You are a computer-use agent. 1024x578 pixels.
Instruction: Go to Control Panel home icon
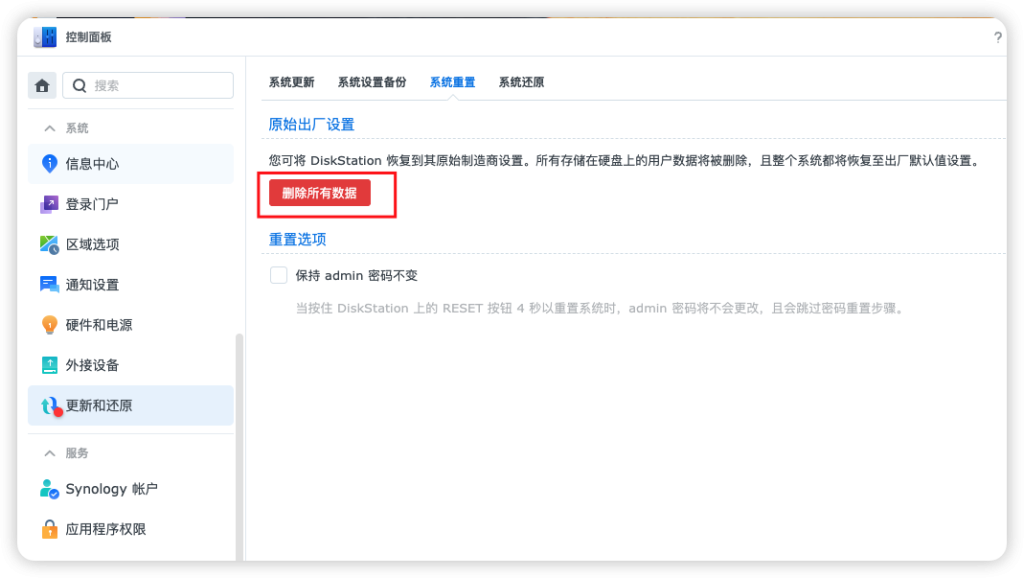pyautogui.click(x=42, y=86)
